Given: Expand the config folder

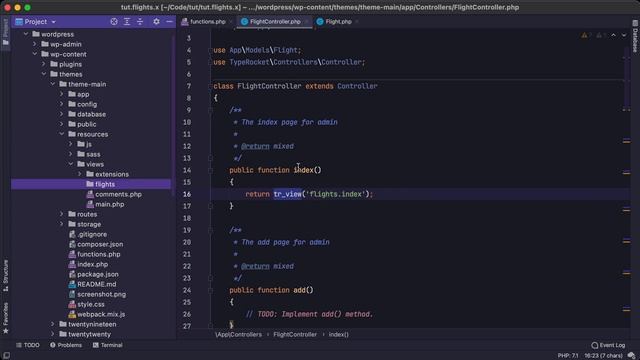Looking at the screenshot, I should coord(62,104).
